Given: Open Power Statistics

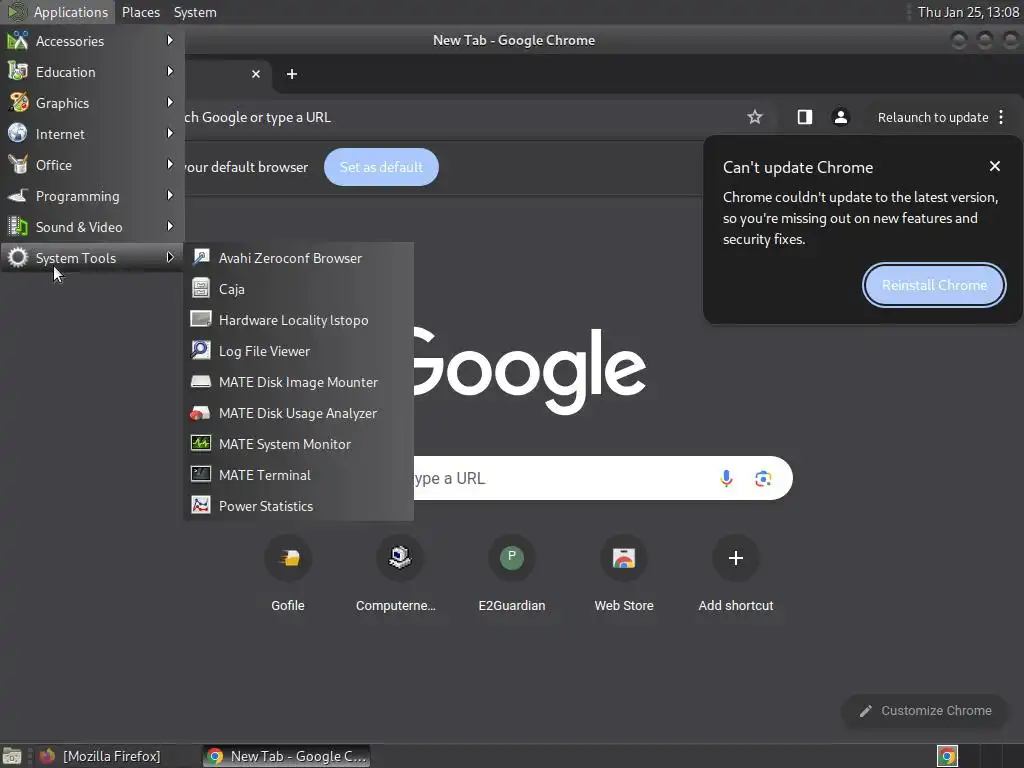Looking at the screenshot, I should [x=298, y=506].
